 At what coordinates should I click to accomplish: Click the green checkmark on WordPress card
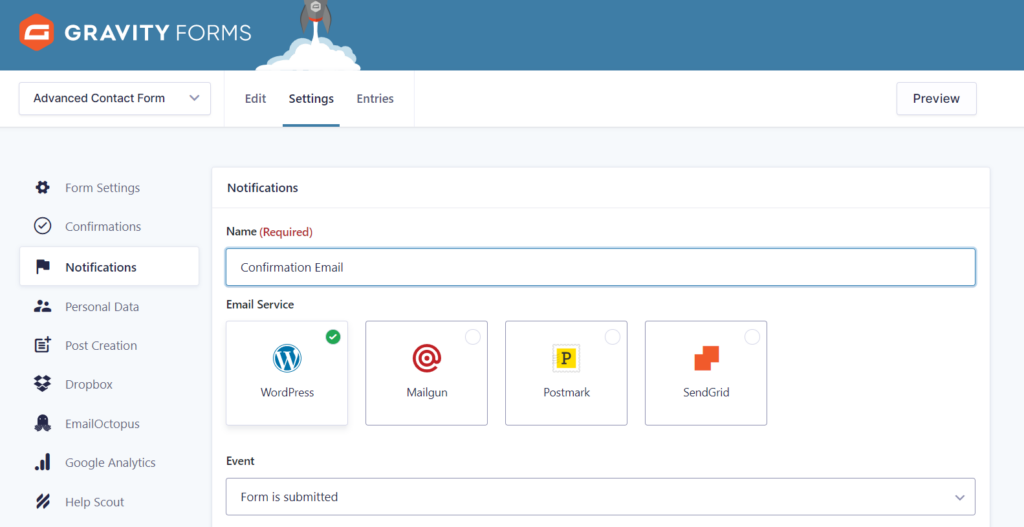(333, 337)
